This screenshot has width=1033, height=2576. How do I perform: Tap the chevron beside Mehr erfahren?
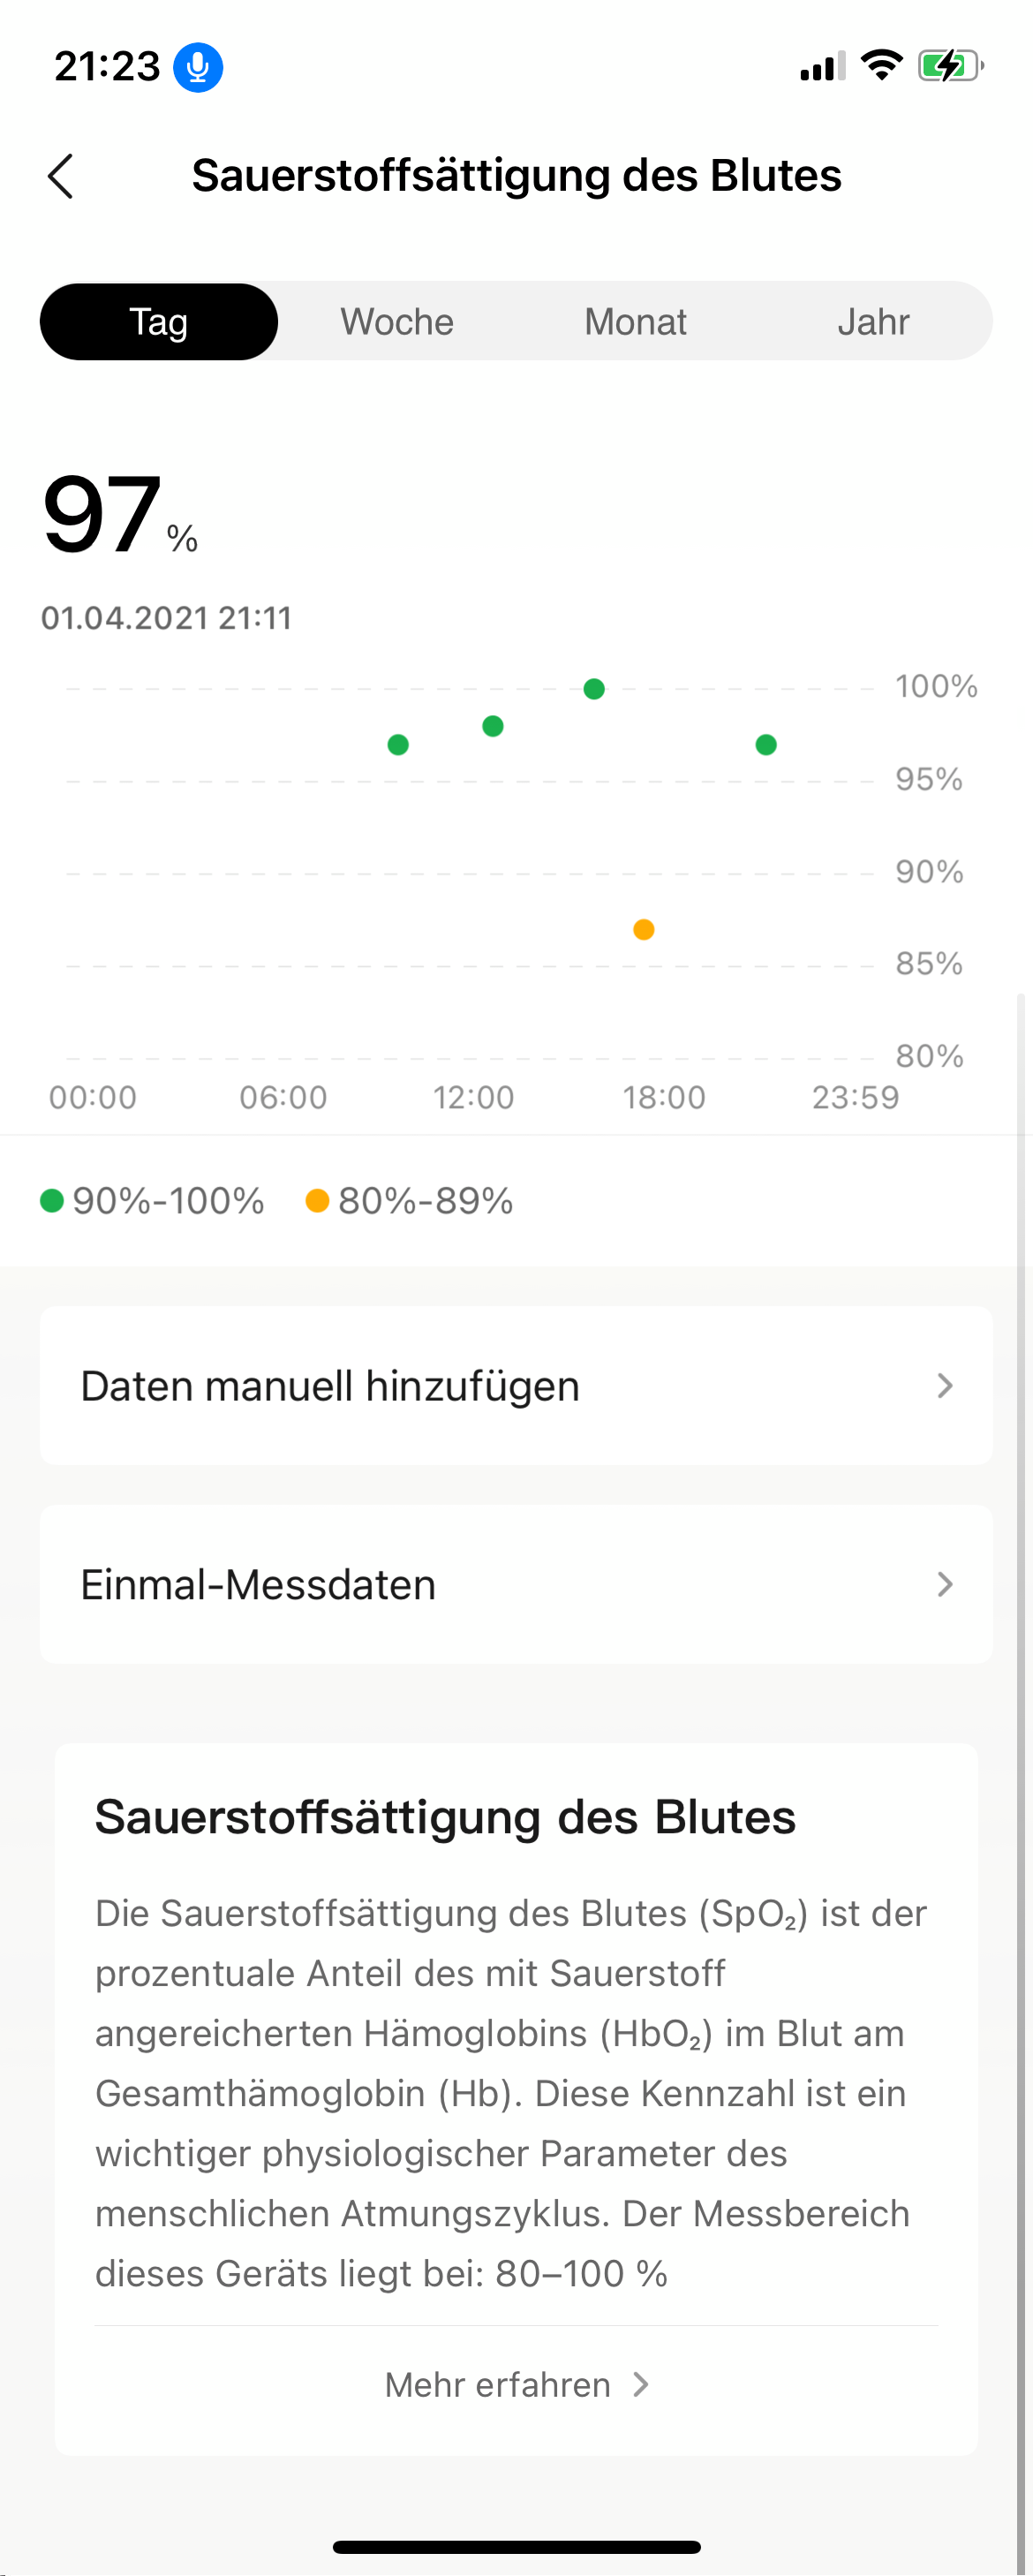tap(642, 2385)
